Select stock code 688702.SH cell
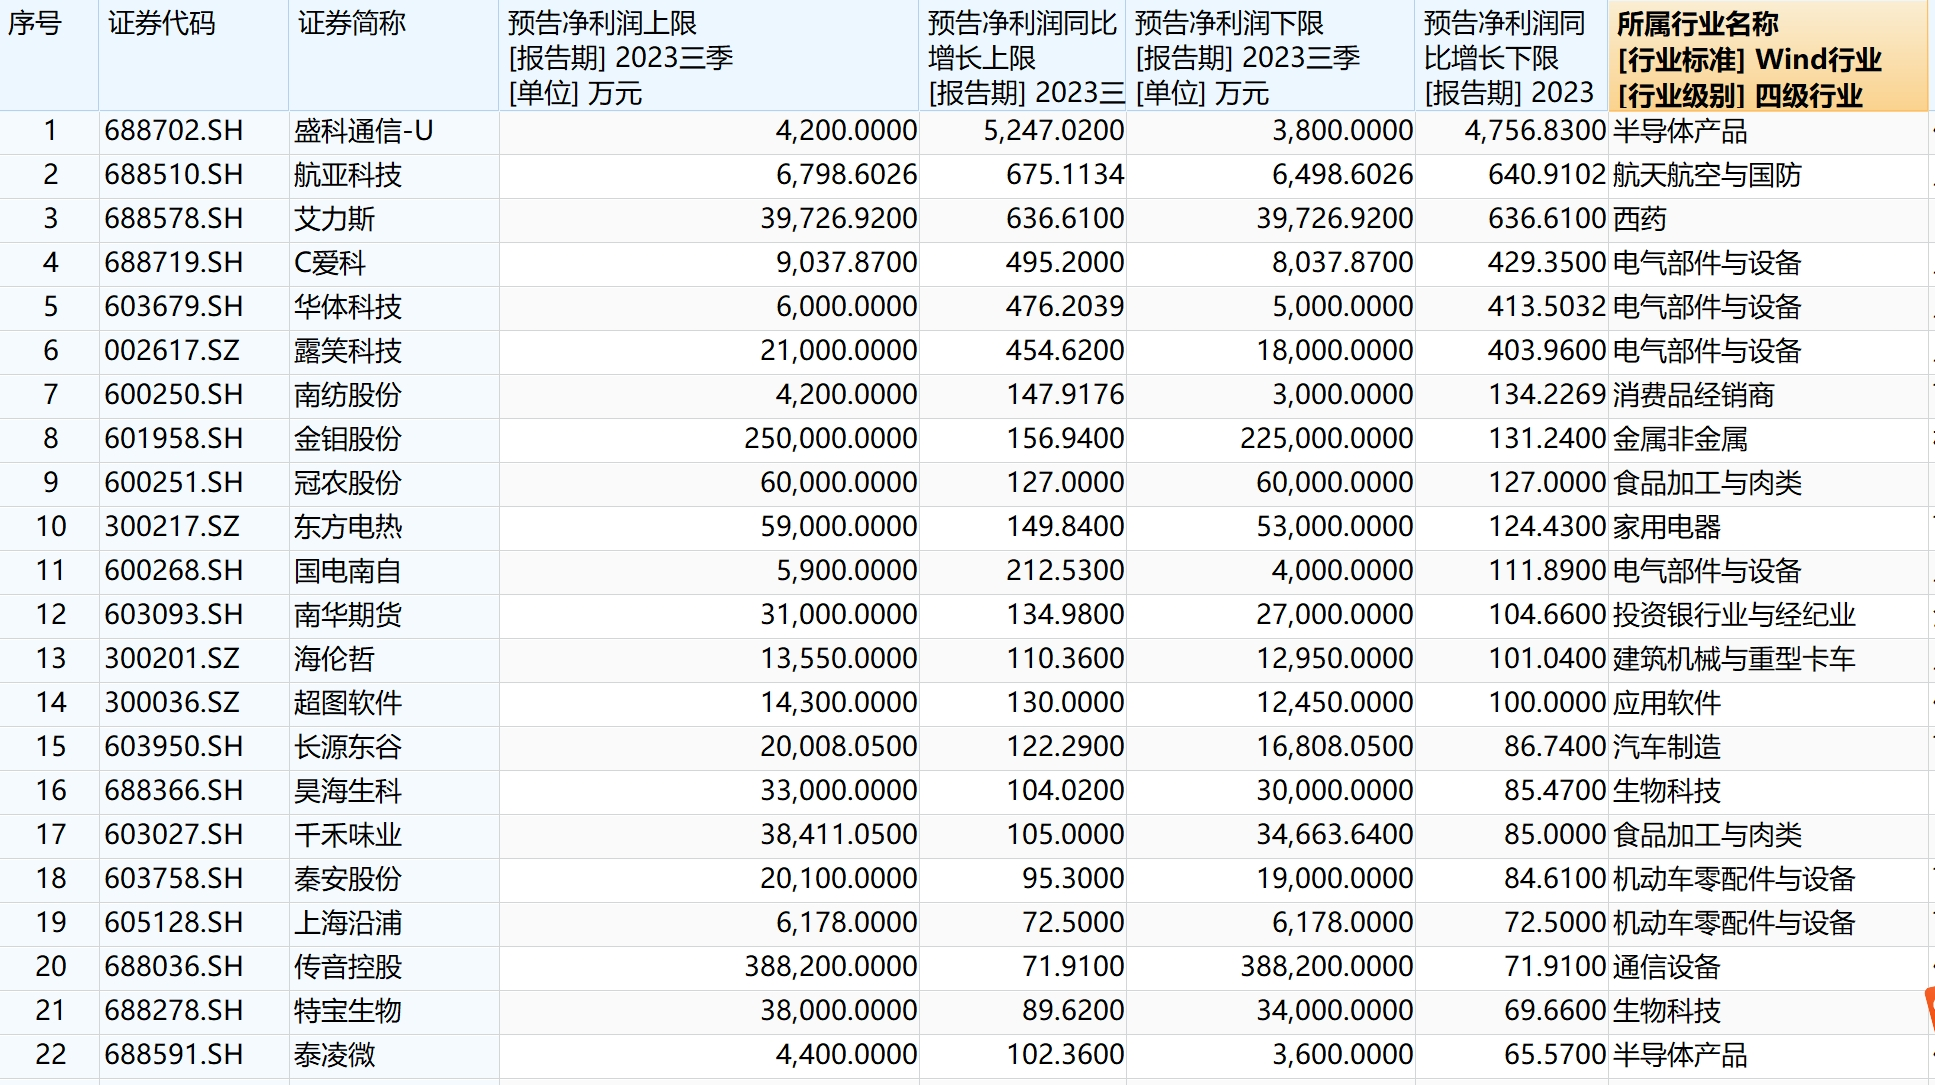This screenshot has width=1935, height=1085. 173,131
